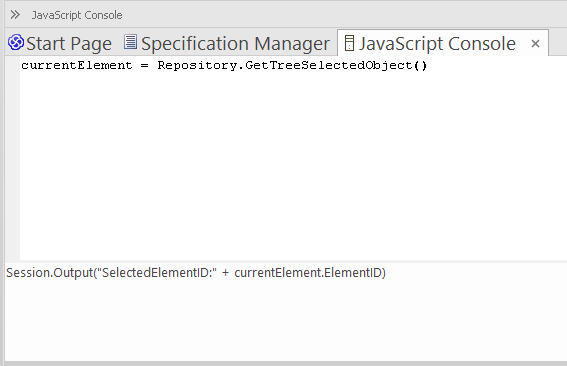Viewport: 567px width, 366px height.
Task: Click the equals sign in the output line
Action: point(145,66)
